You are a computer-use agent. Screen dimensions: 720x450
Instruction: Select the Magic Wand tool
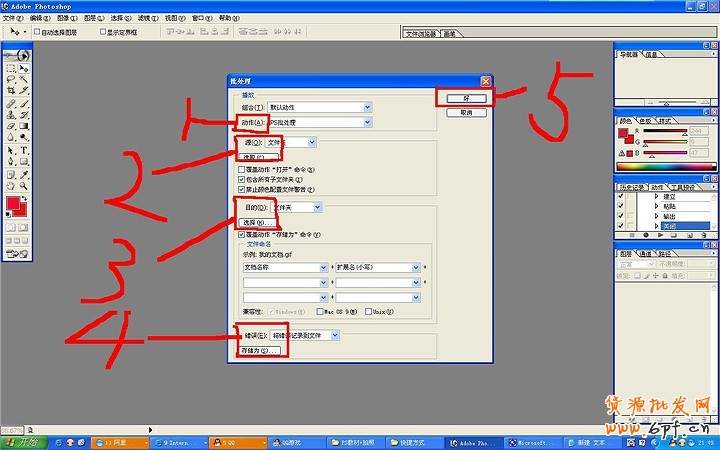tap(23, 79)
